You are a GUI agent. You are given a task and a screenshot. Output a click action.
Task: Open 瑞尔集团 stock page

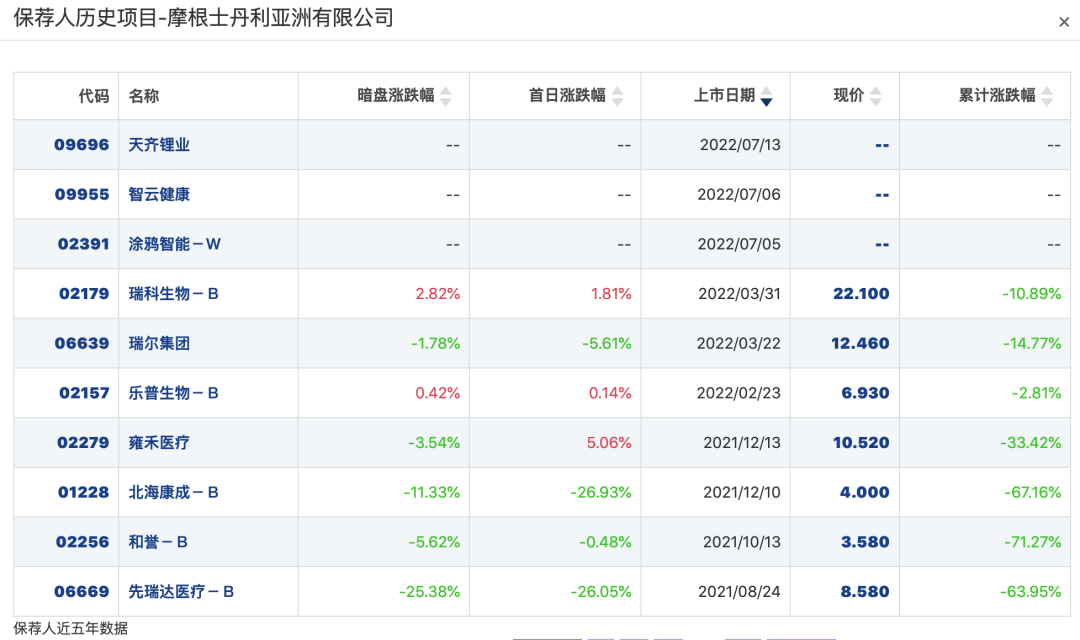159,343
